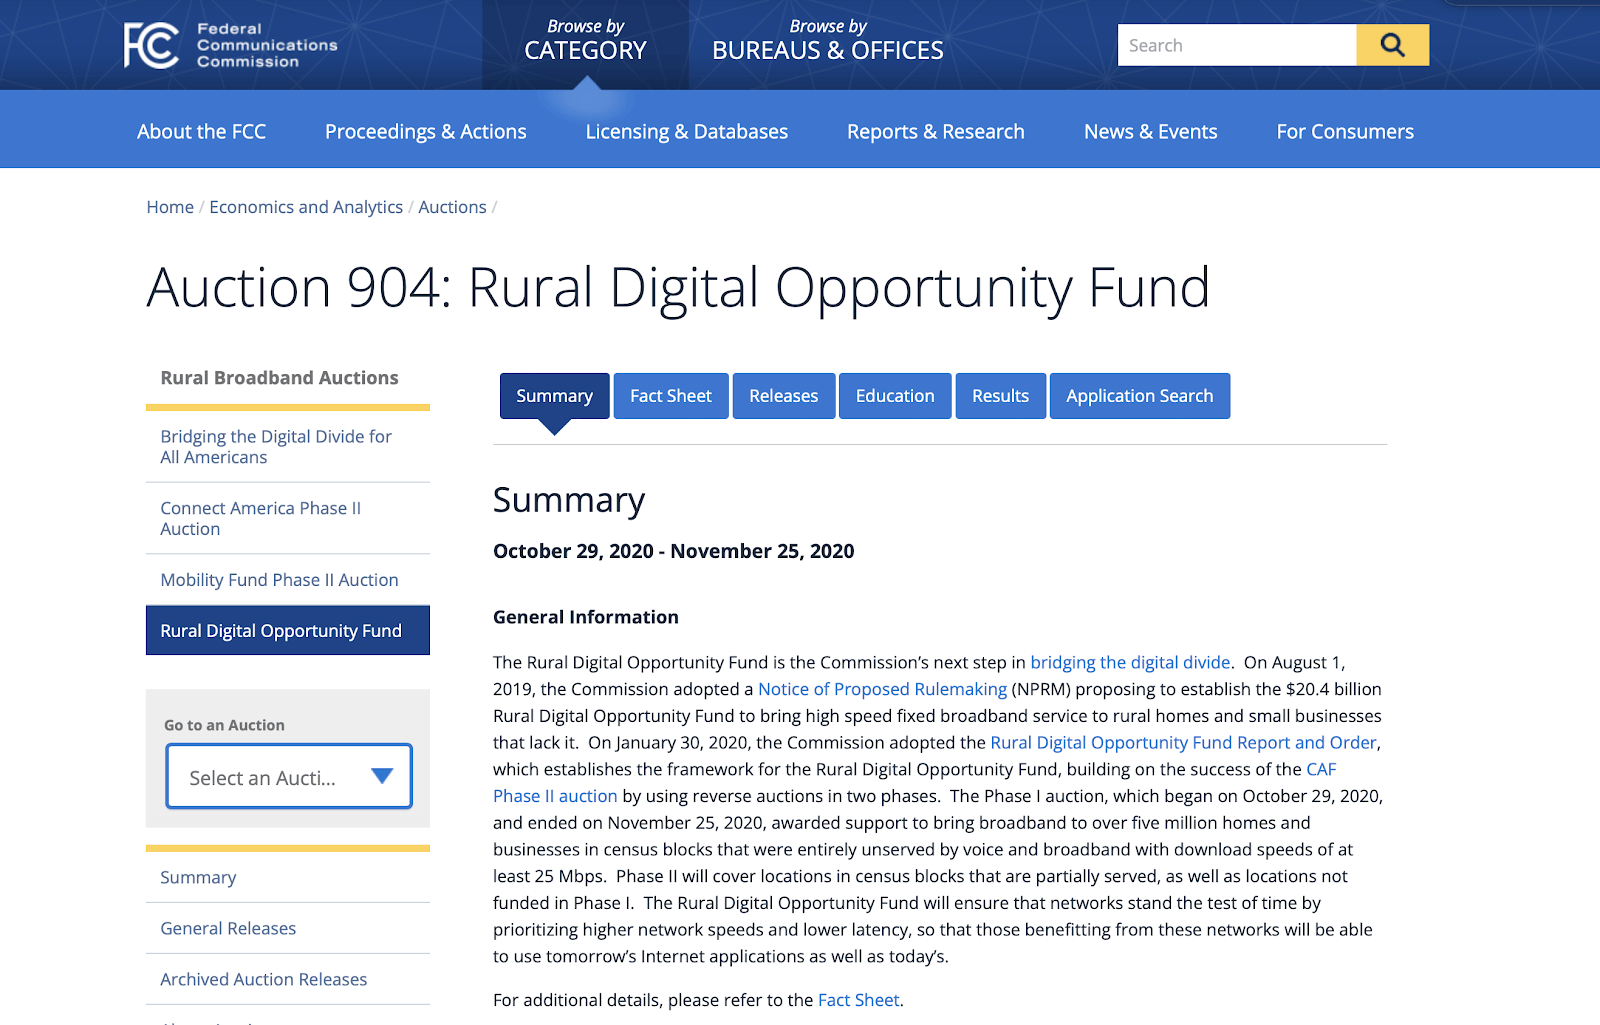The height and width of the screenshot is (1025, 1600).
Task: Follow the Fact Sheet inline link
Action: 858,1000
